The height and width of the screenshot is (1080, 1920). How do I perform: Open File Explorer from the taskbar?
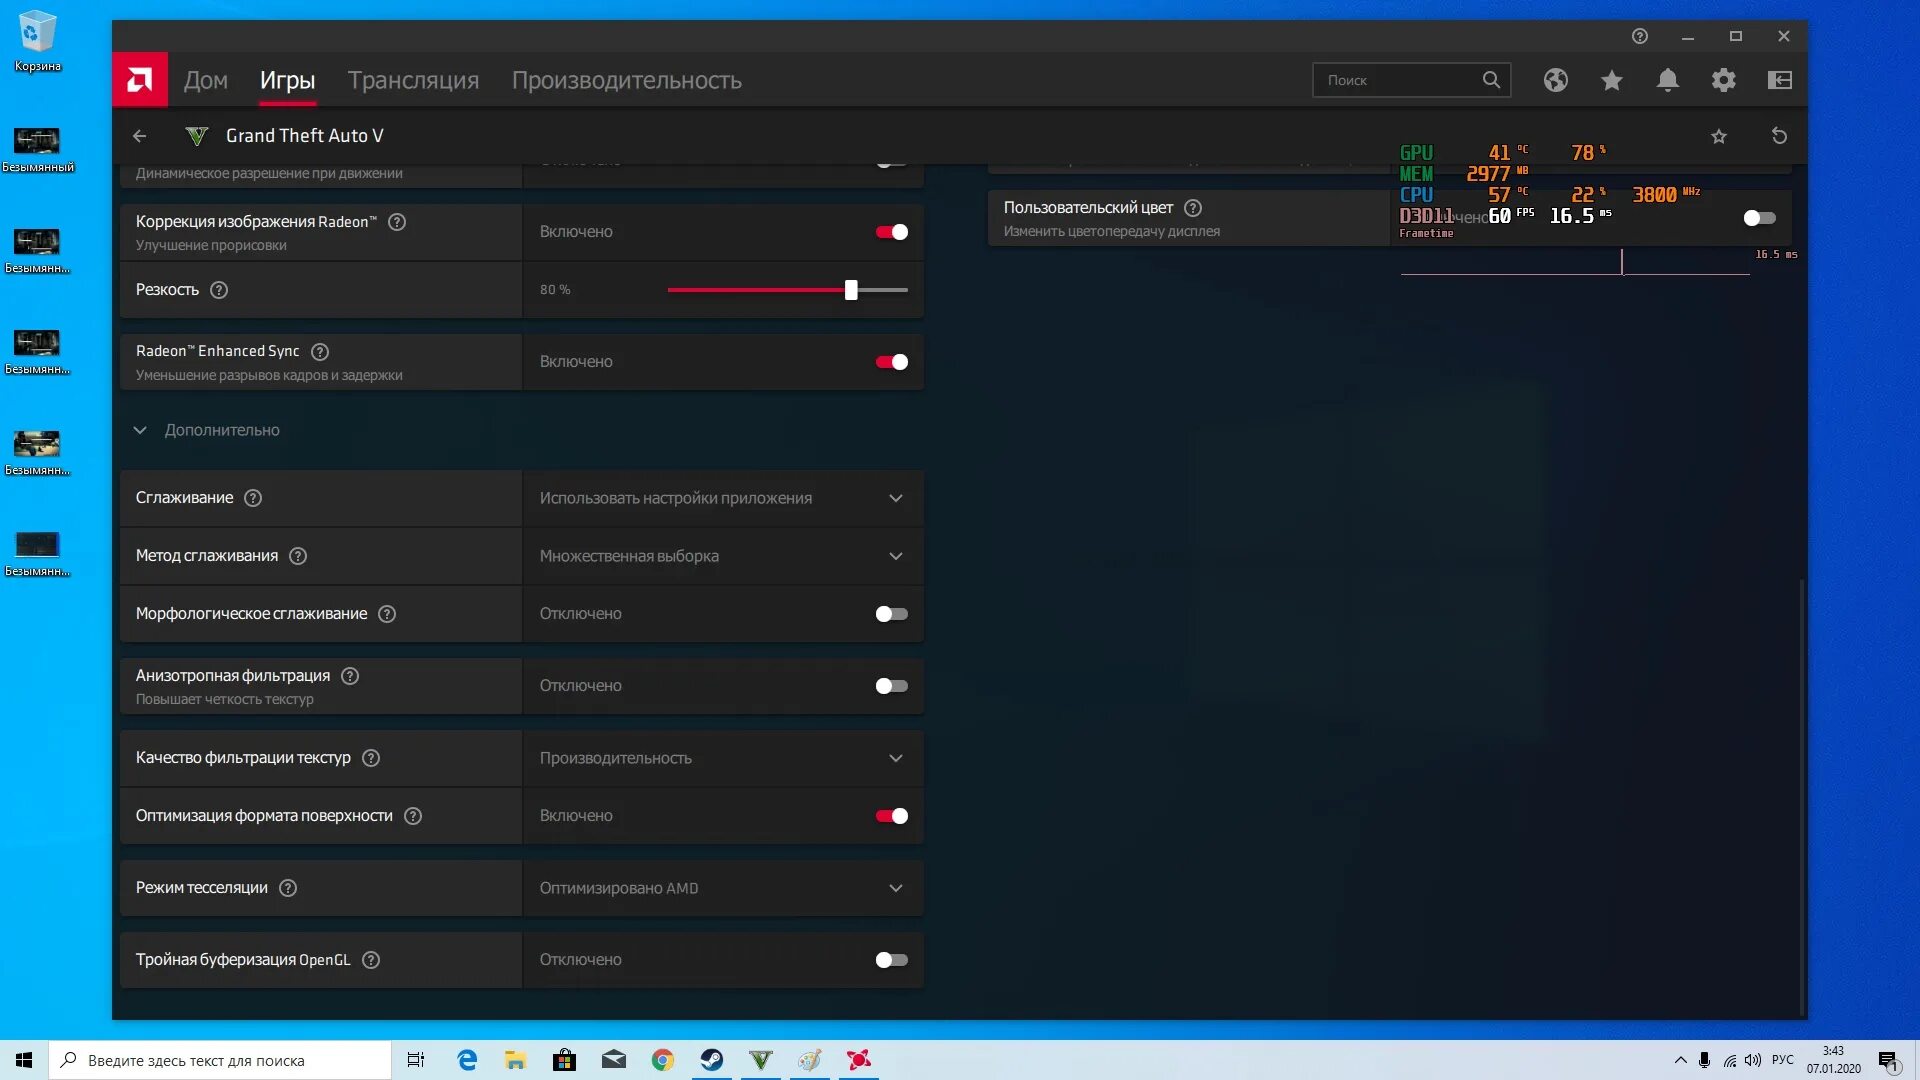[515, 1060]
